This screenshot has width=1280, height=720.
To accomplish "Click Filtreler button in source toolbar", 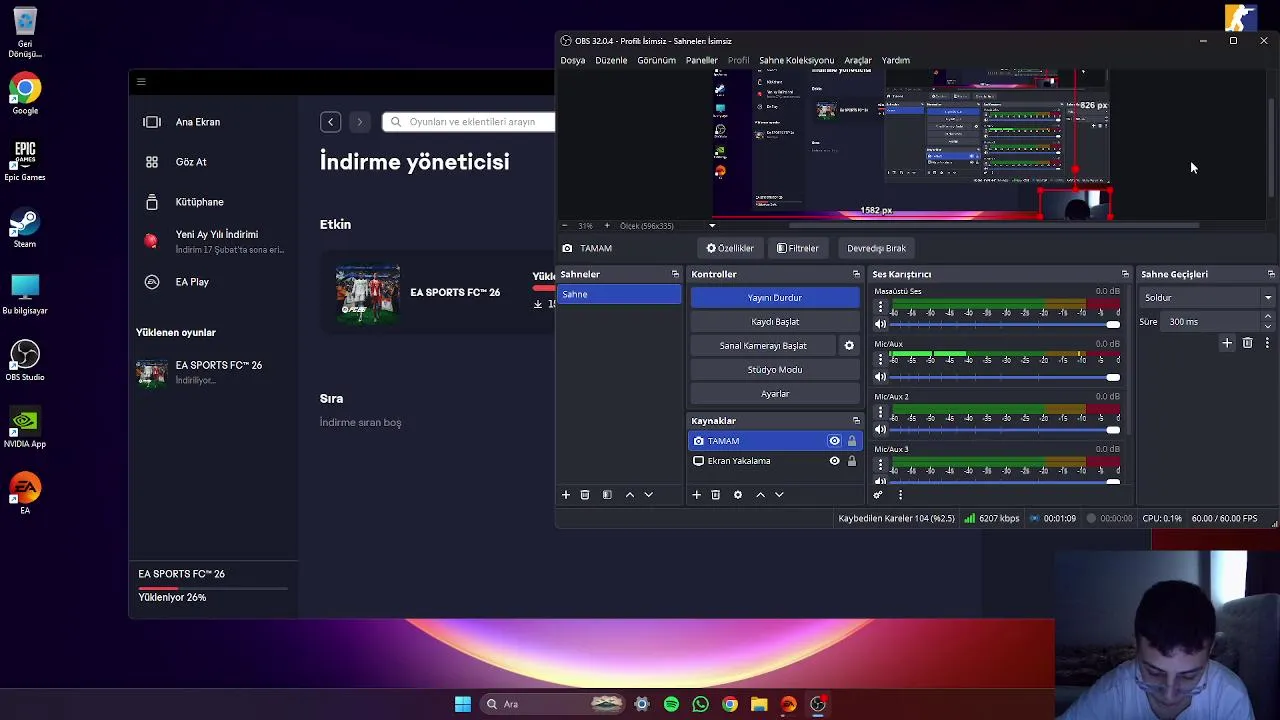I will pos(798,248).
